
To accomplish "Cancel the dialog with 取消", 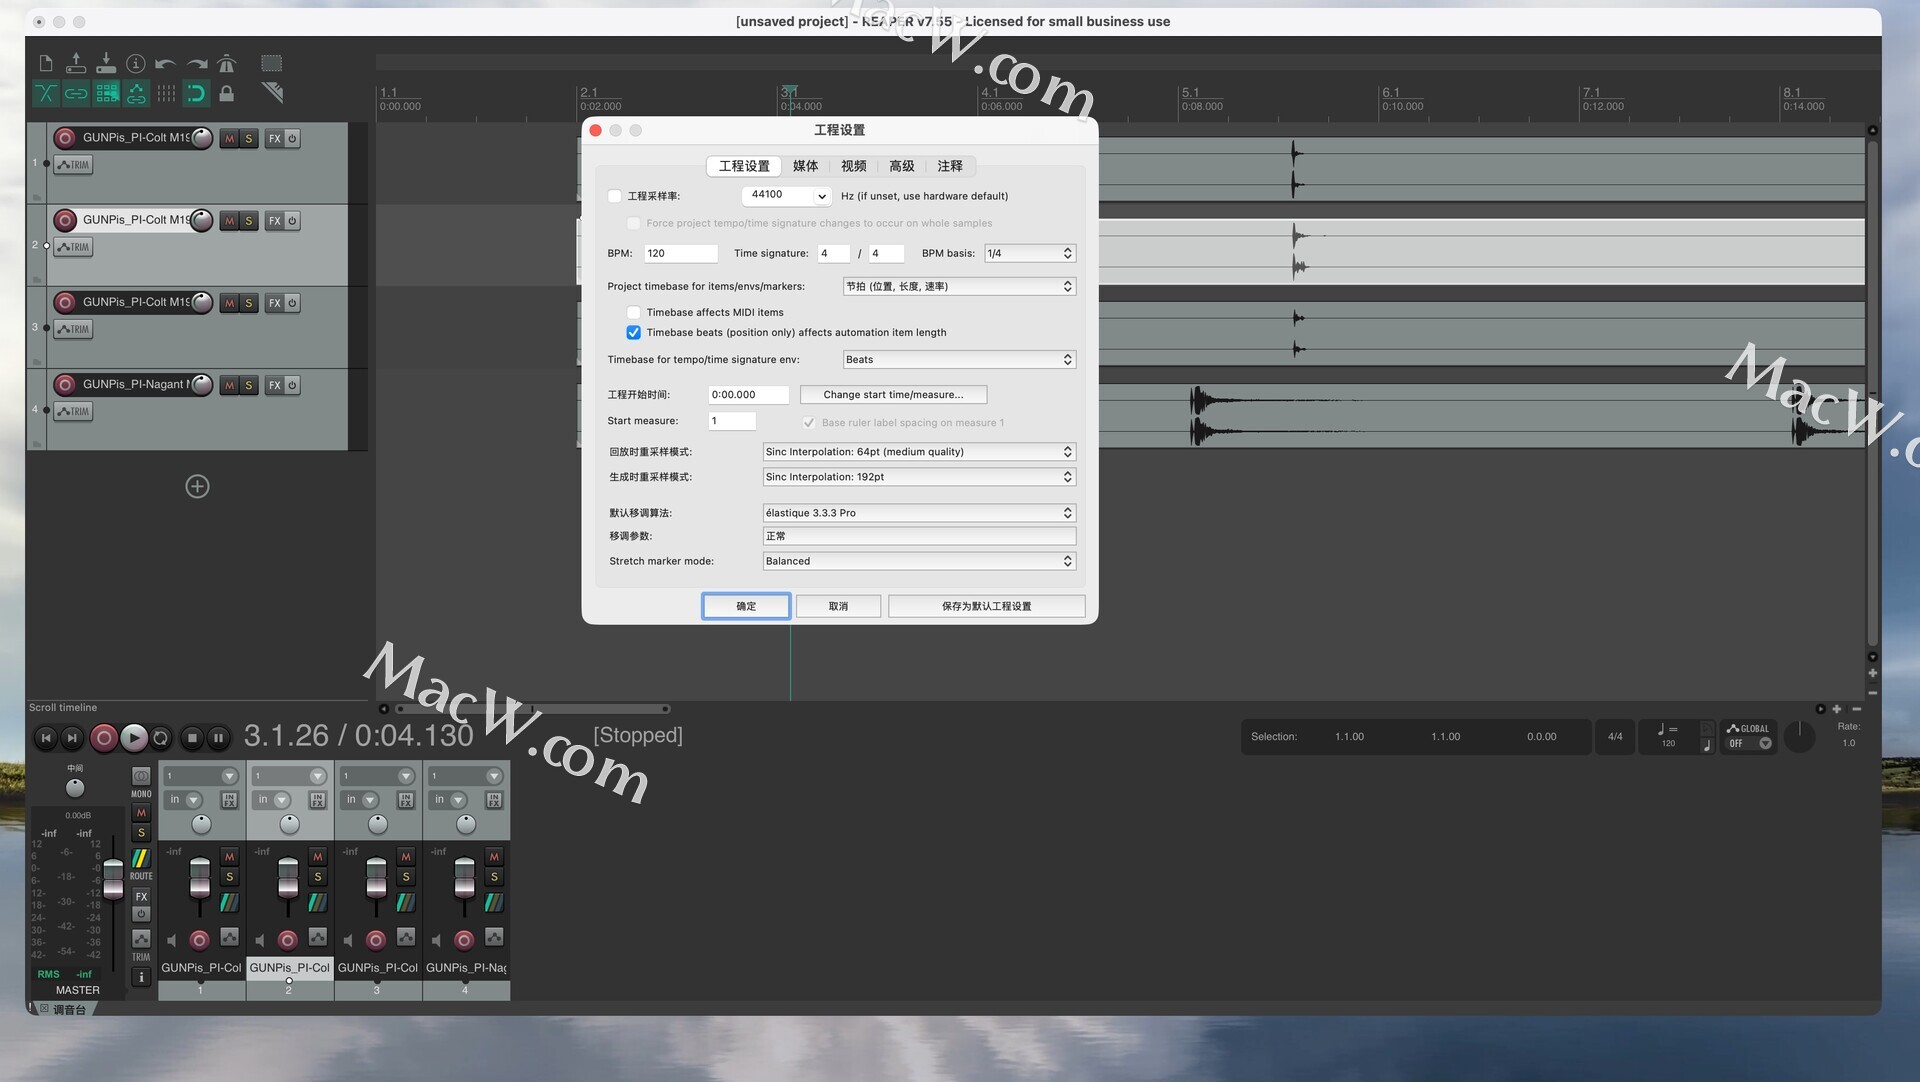I will tap(838, 606).
